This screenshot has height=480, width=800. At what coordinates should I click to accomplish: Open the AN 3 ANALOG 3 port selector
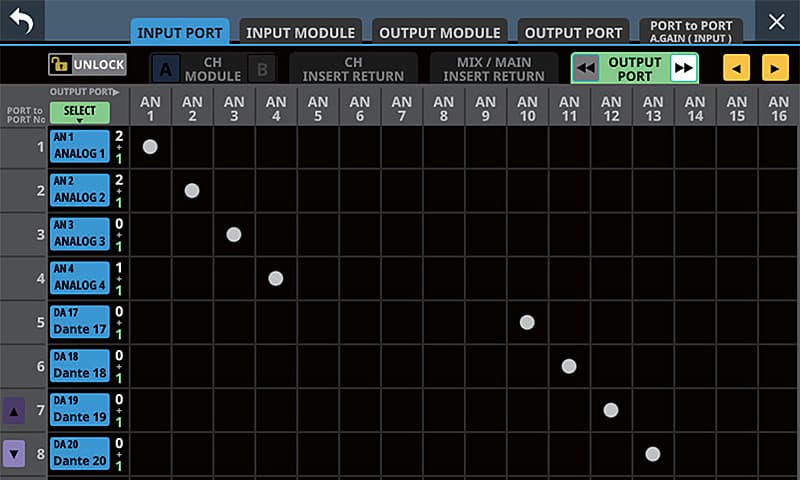click(x=79, y=235)
